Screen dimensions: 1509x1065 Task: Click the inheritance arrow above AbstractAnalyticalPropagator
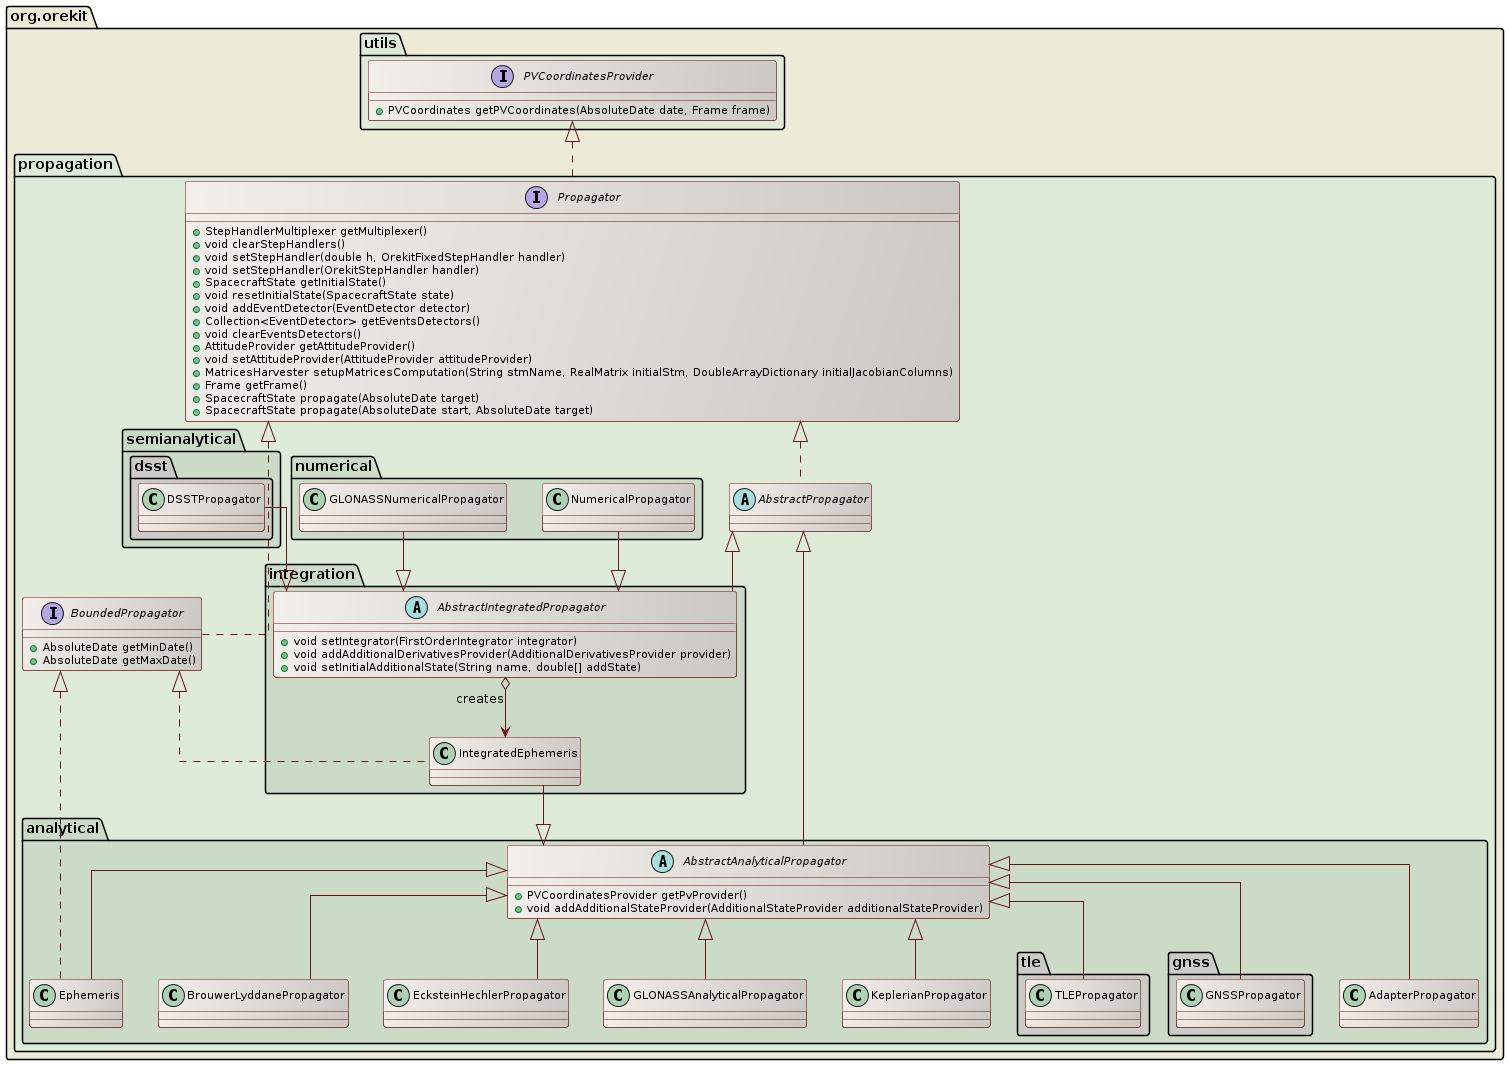[543, 832]
